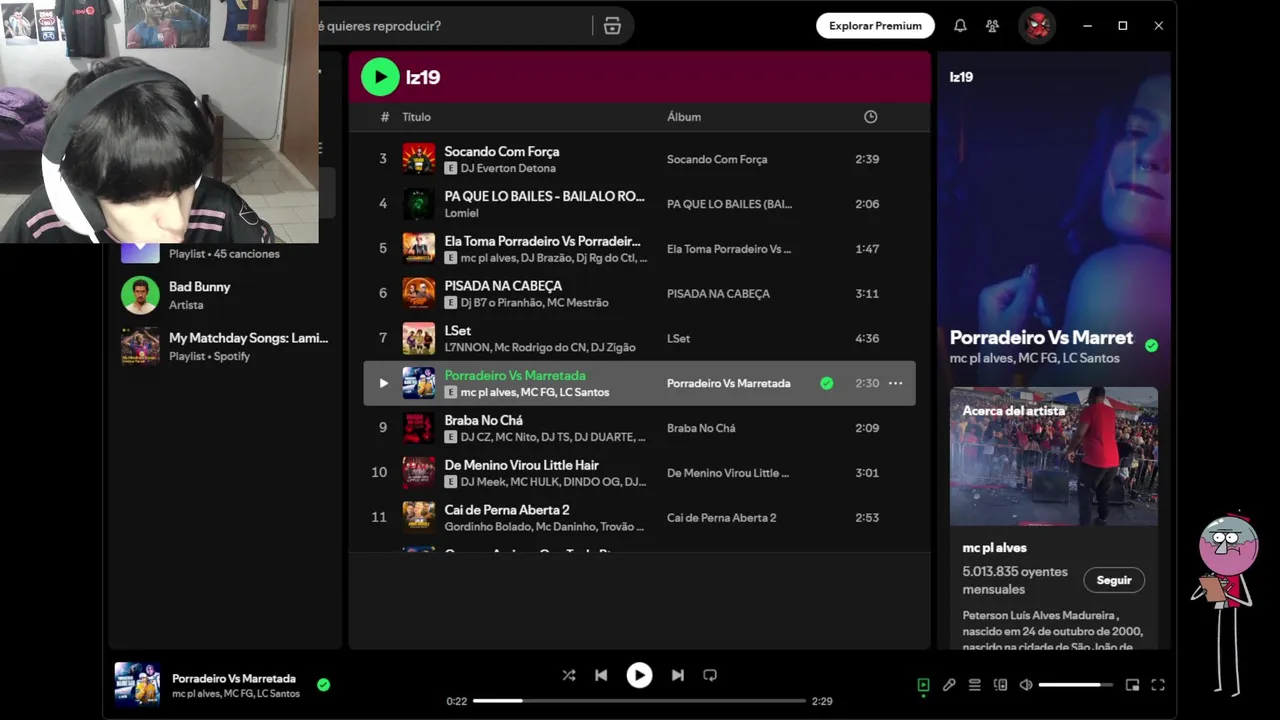Open My Matchday Songs playlist in library
Screen dimensions: 1280x720
coord(224,346)
